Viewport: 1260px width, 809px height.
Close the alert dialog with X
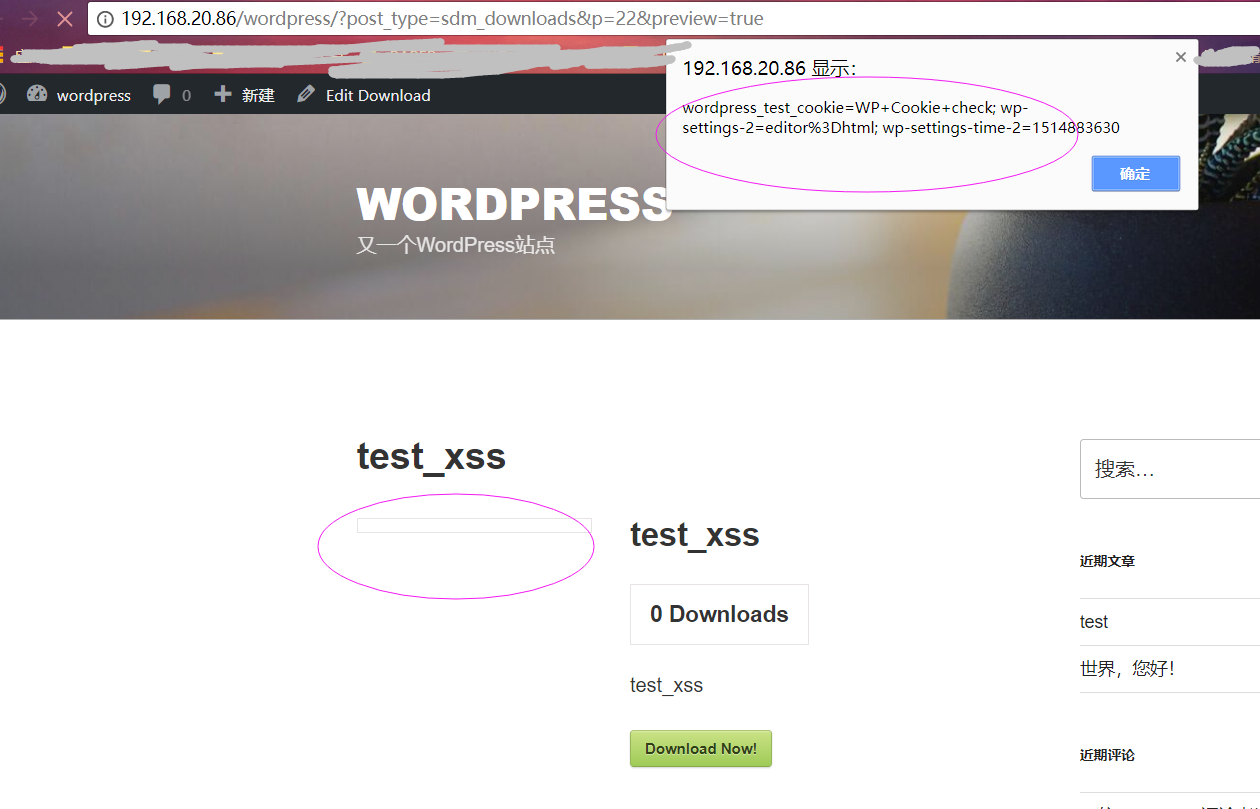[x=1181, y=57]
